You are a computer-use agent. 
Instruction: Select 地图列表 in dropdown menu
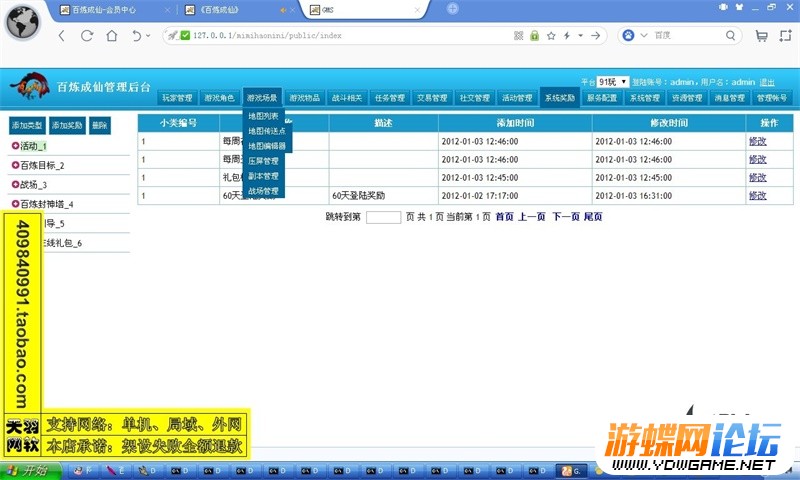263,116
